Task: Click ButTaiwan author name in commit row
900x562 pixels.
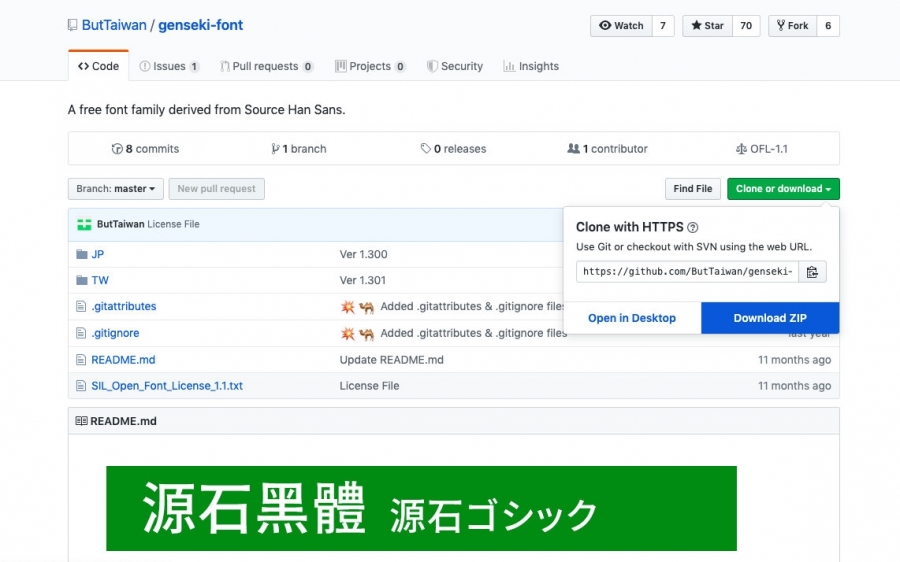Action: click(x=121, y=224)
